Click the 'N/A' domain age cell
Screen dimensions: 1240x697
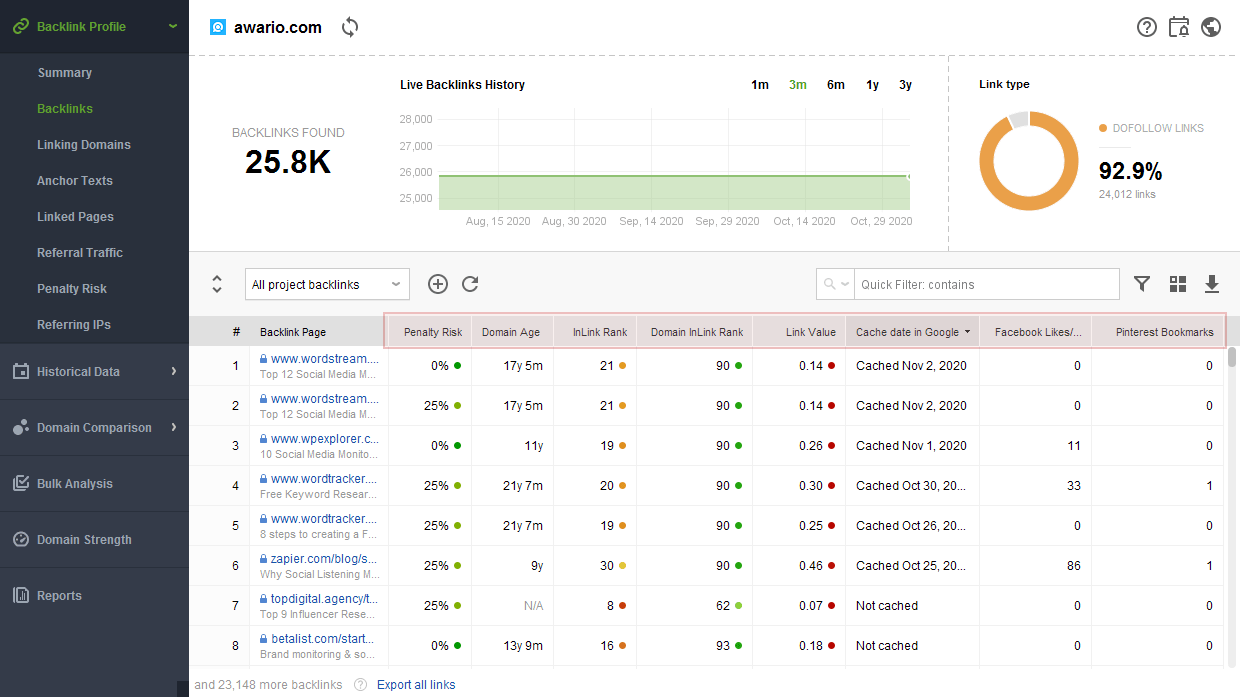[533, 606]
